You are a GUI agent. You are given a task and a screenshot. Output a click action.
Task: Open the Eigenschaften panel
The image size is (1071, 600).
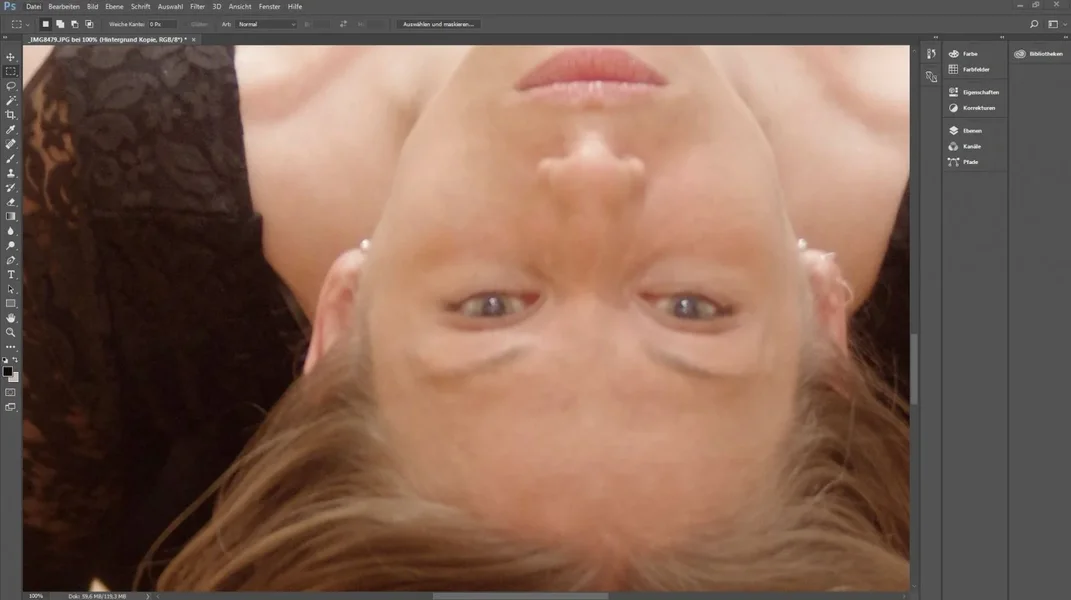975,92
